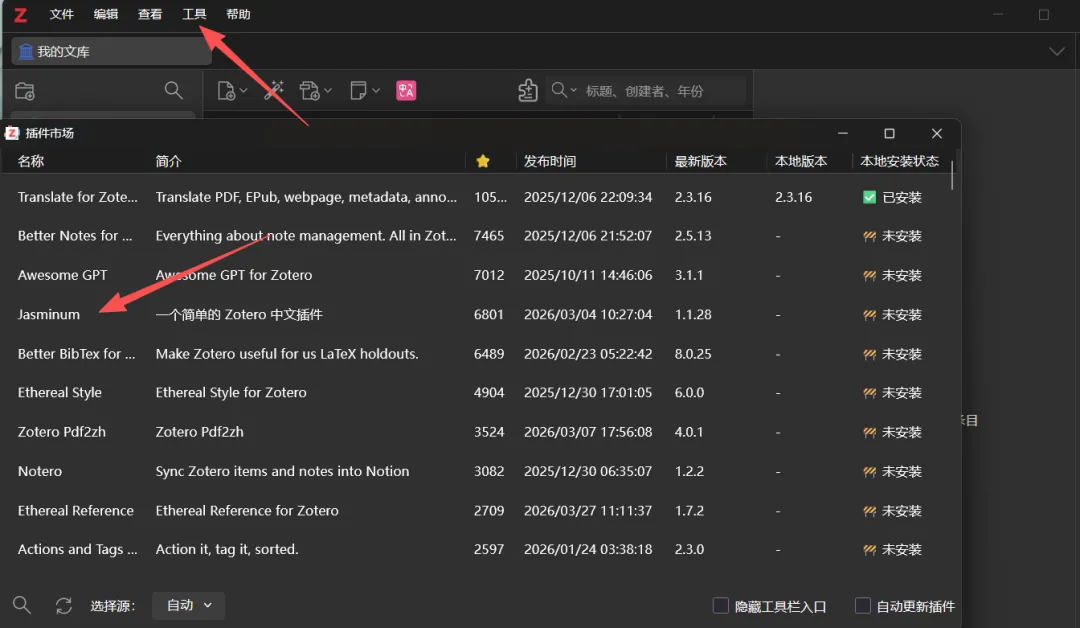Click description 'Action it, tag it, sorted.'
Image resolution: width=1080 pixels, height=628 pixels.
pos(227,549)
